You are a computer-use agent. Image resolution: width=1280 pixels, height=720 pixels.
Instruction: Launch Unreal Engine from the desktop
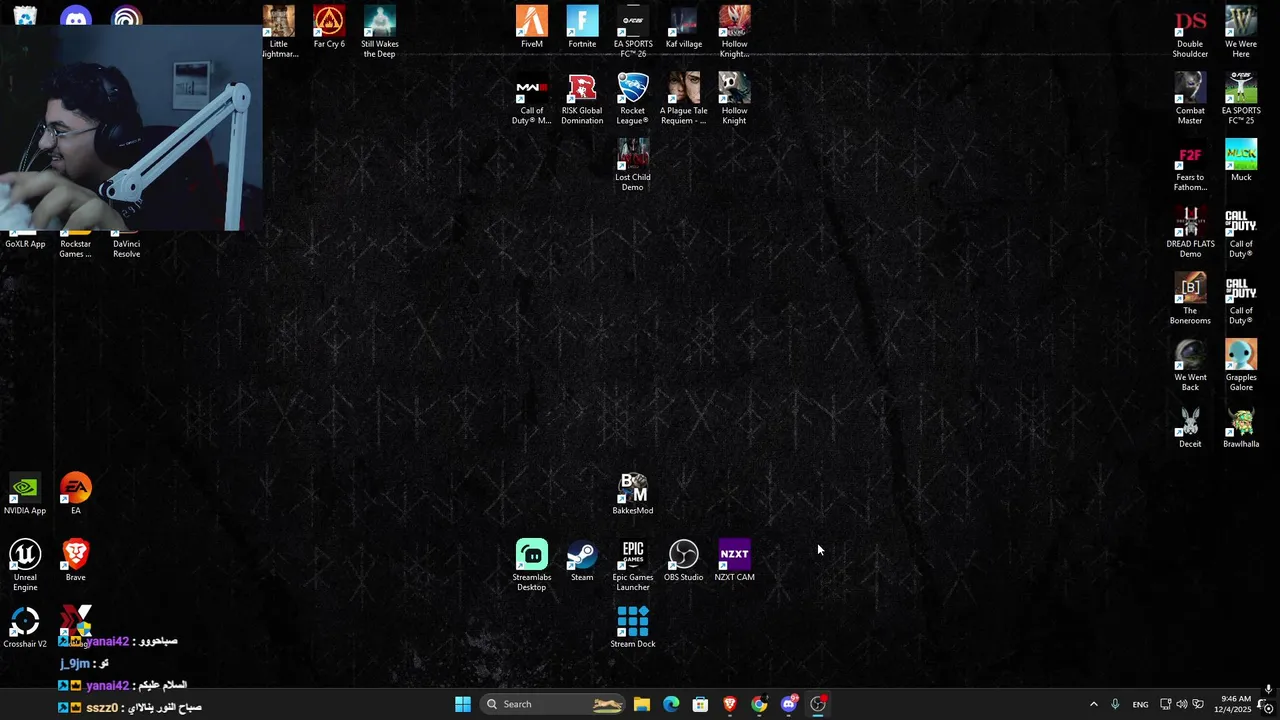tap(25, 566)
